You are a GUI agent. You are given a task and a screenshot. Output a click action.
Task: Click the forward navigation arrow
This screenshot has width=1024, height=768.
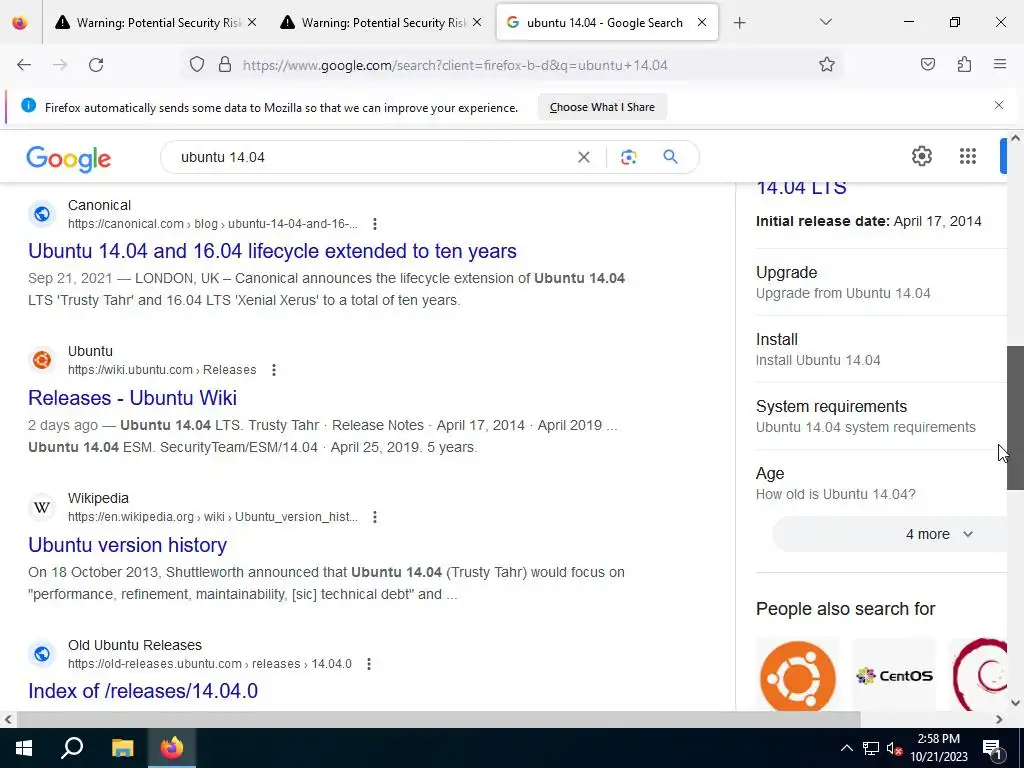tap(60, 65)
